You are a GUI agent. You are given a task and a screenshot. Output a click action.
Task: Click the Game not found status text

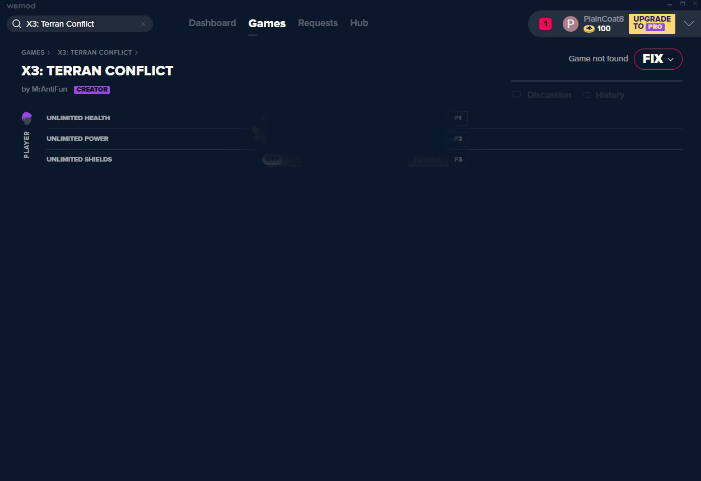598,59
